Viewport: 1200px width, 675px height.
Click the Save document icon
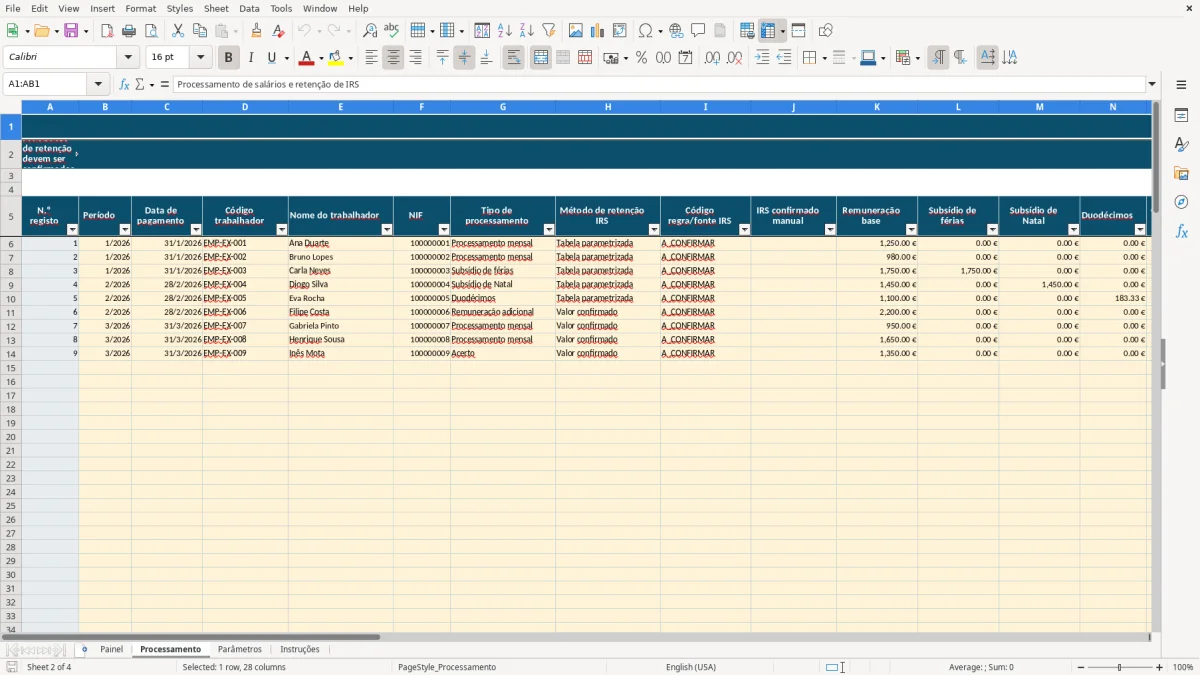[x=71, y=31]
